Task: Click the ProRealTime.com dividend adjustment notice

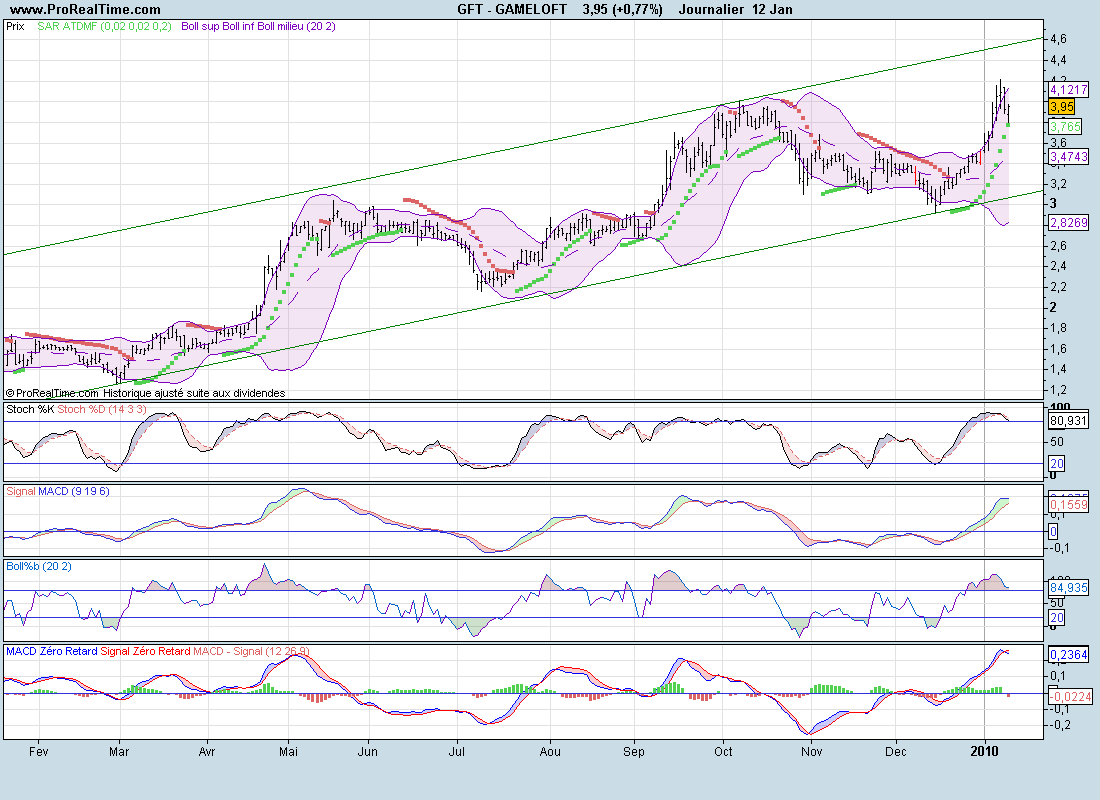Action: 145,394
